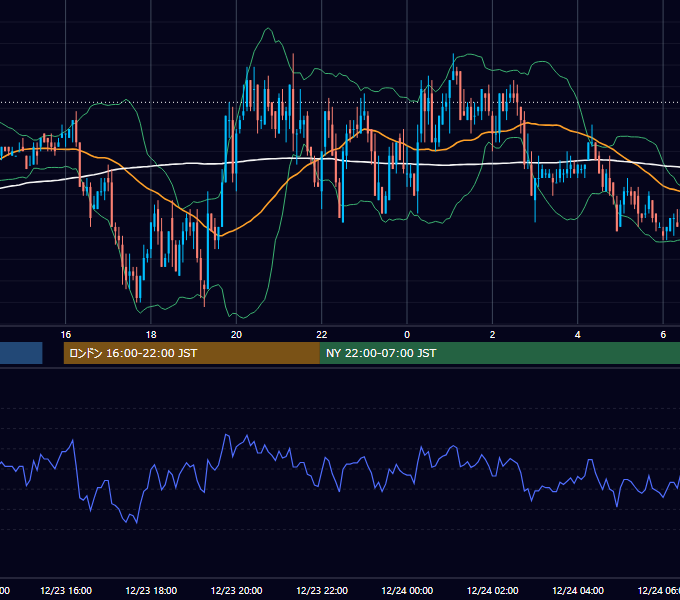Click the 12/24 04:00 date label
Viewport: 680px width, 600px height.
(578, 591)
